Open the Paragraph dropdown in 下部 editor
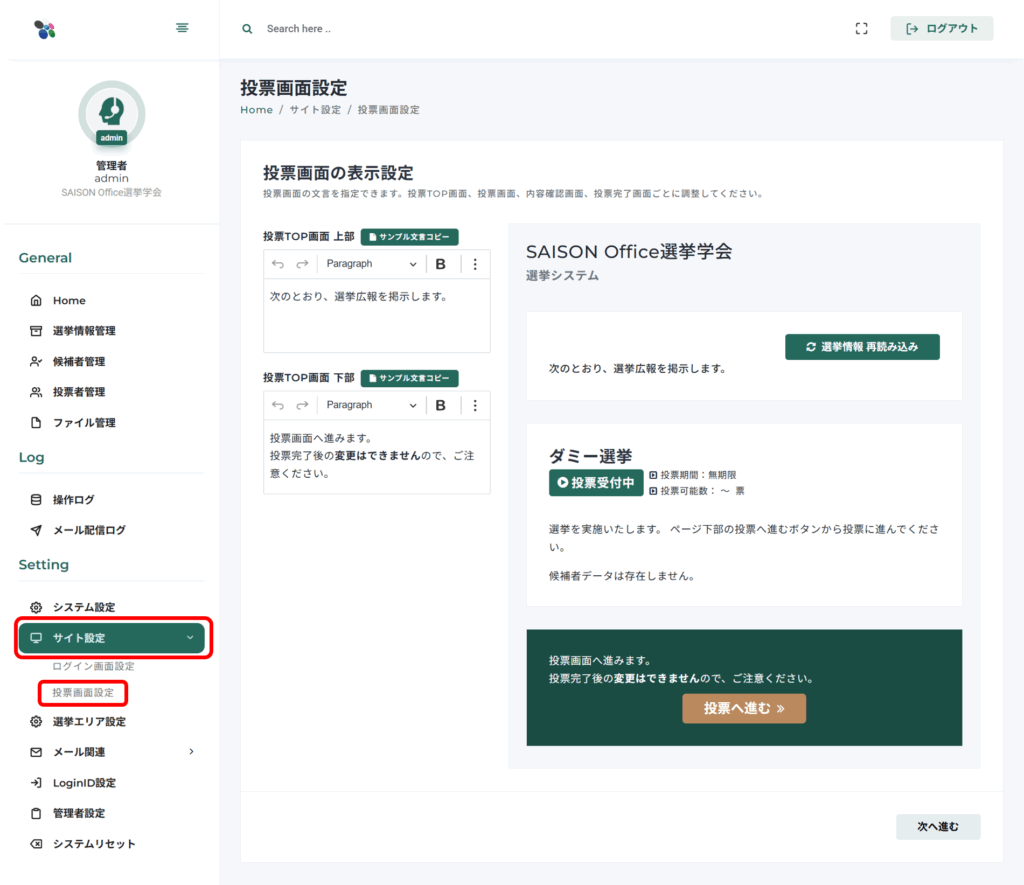 tap(372, 406)
